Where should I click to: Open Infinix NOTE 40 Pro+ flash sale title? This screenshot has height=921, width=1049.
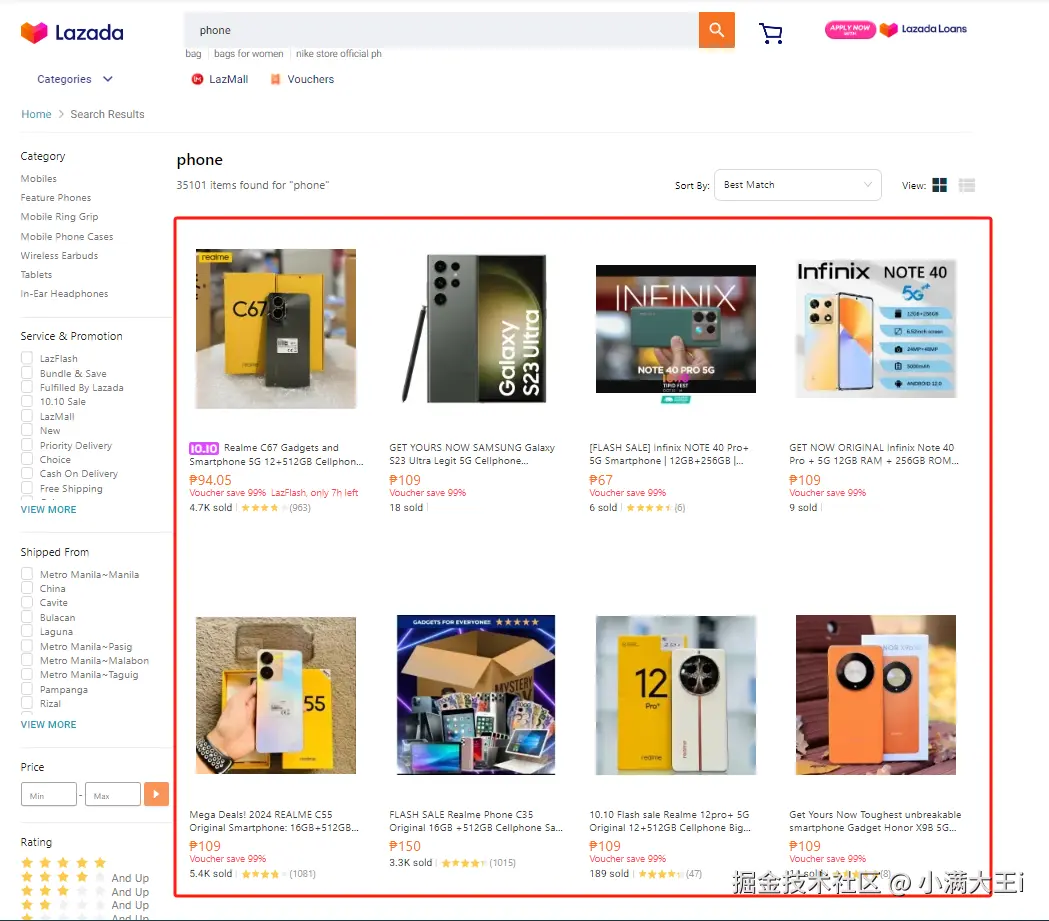(x=669, y=454)
